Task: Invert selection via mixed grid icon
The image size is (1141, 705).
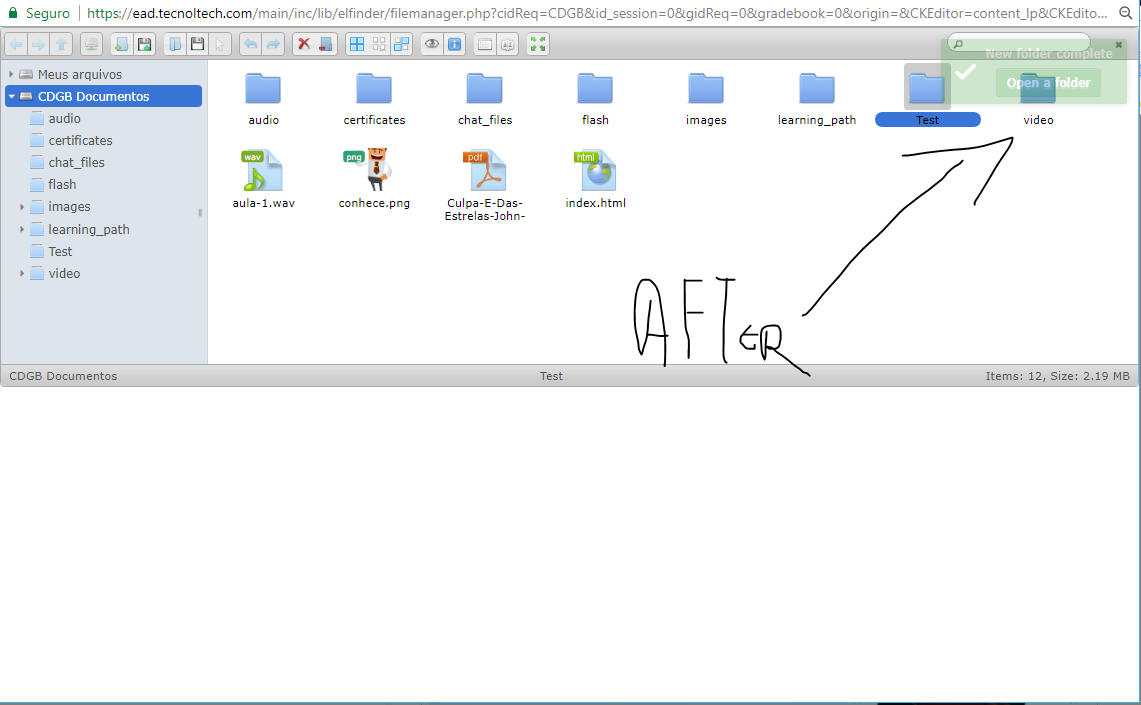Action: (x=402, y=44)
